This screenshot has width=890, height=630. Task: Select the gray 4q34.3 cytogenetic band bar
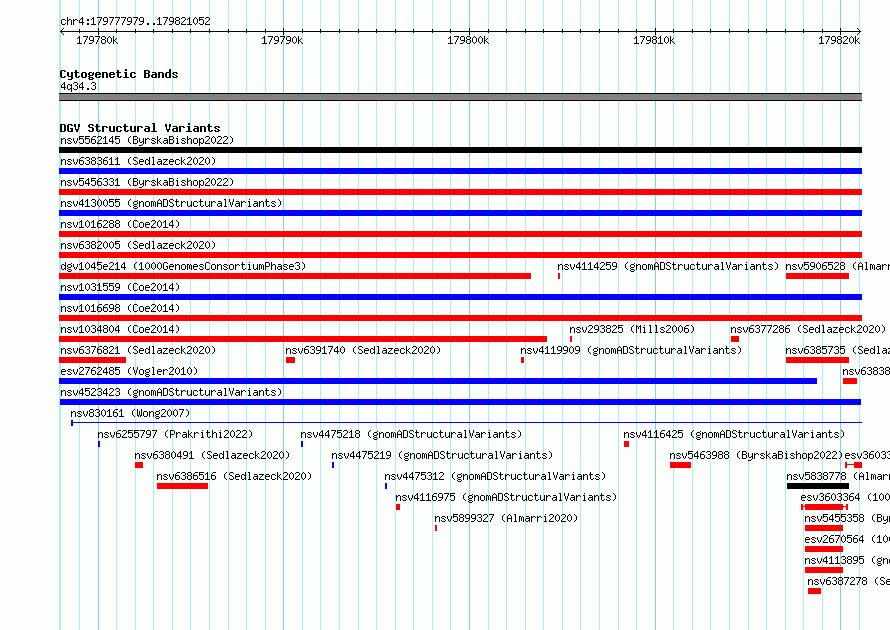(460, 97)
